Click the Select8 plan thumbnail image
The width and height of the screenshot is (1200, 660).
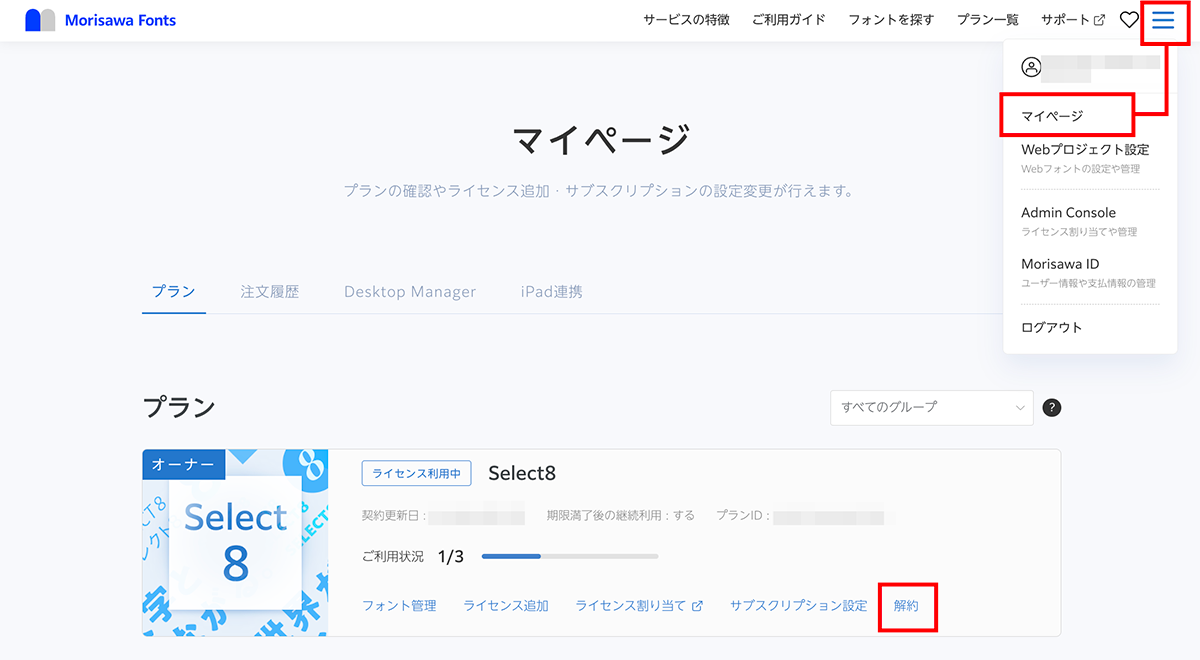[x=234, y=543]
